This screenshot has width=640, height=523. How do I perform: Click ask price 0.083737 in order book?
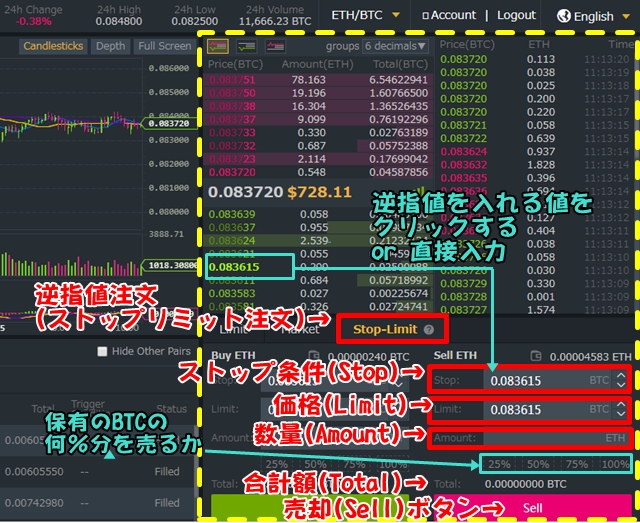(x=232, y=120)
